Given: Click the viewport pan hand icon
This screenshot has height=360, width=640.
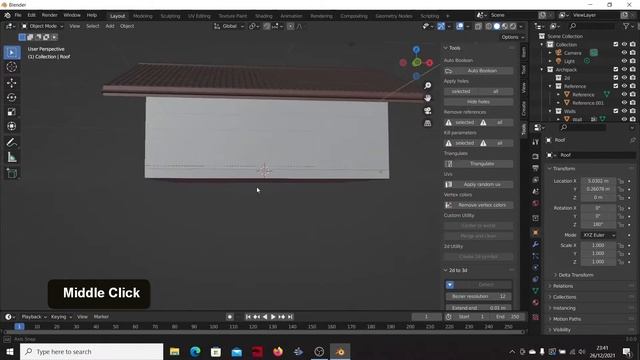Looking at the screenshot, I should click(x=427, y=98).
